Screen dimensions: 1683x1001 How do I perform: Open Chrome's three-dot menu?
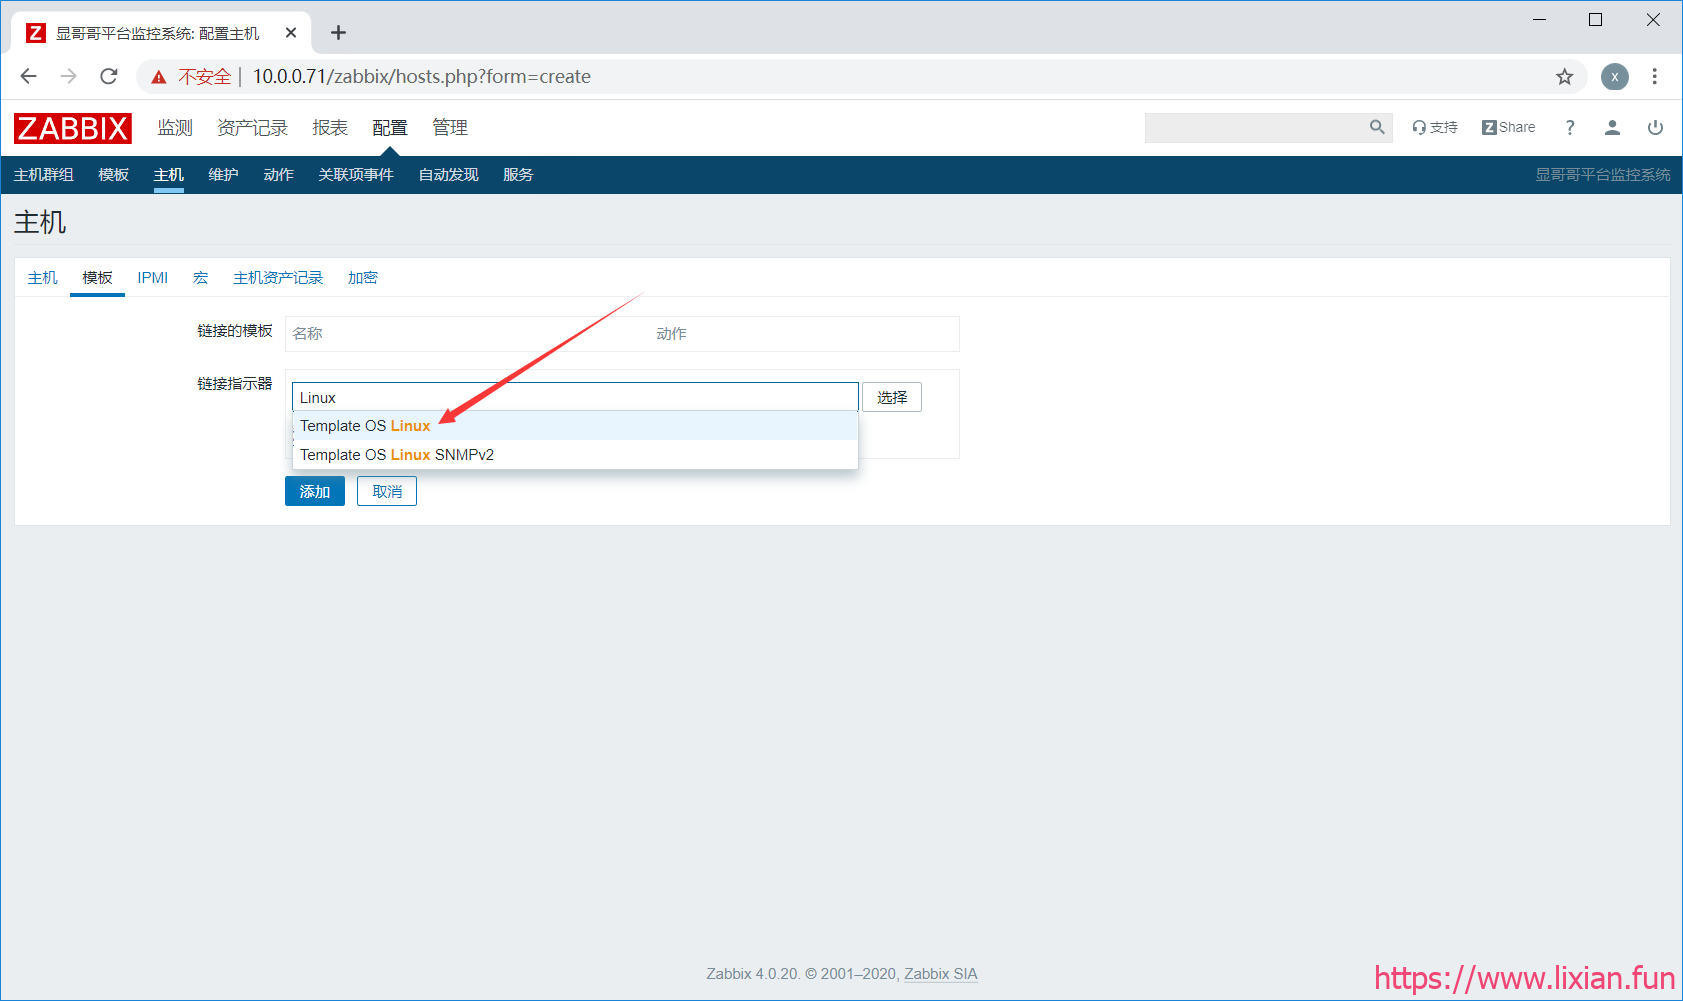[x=1655, y=77]
